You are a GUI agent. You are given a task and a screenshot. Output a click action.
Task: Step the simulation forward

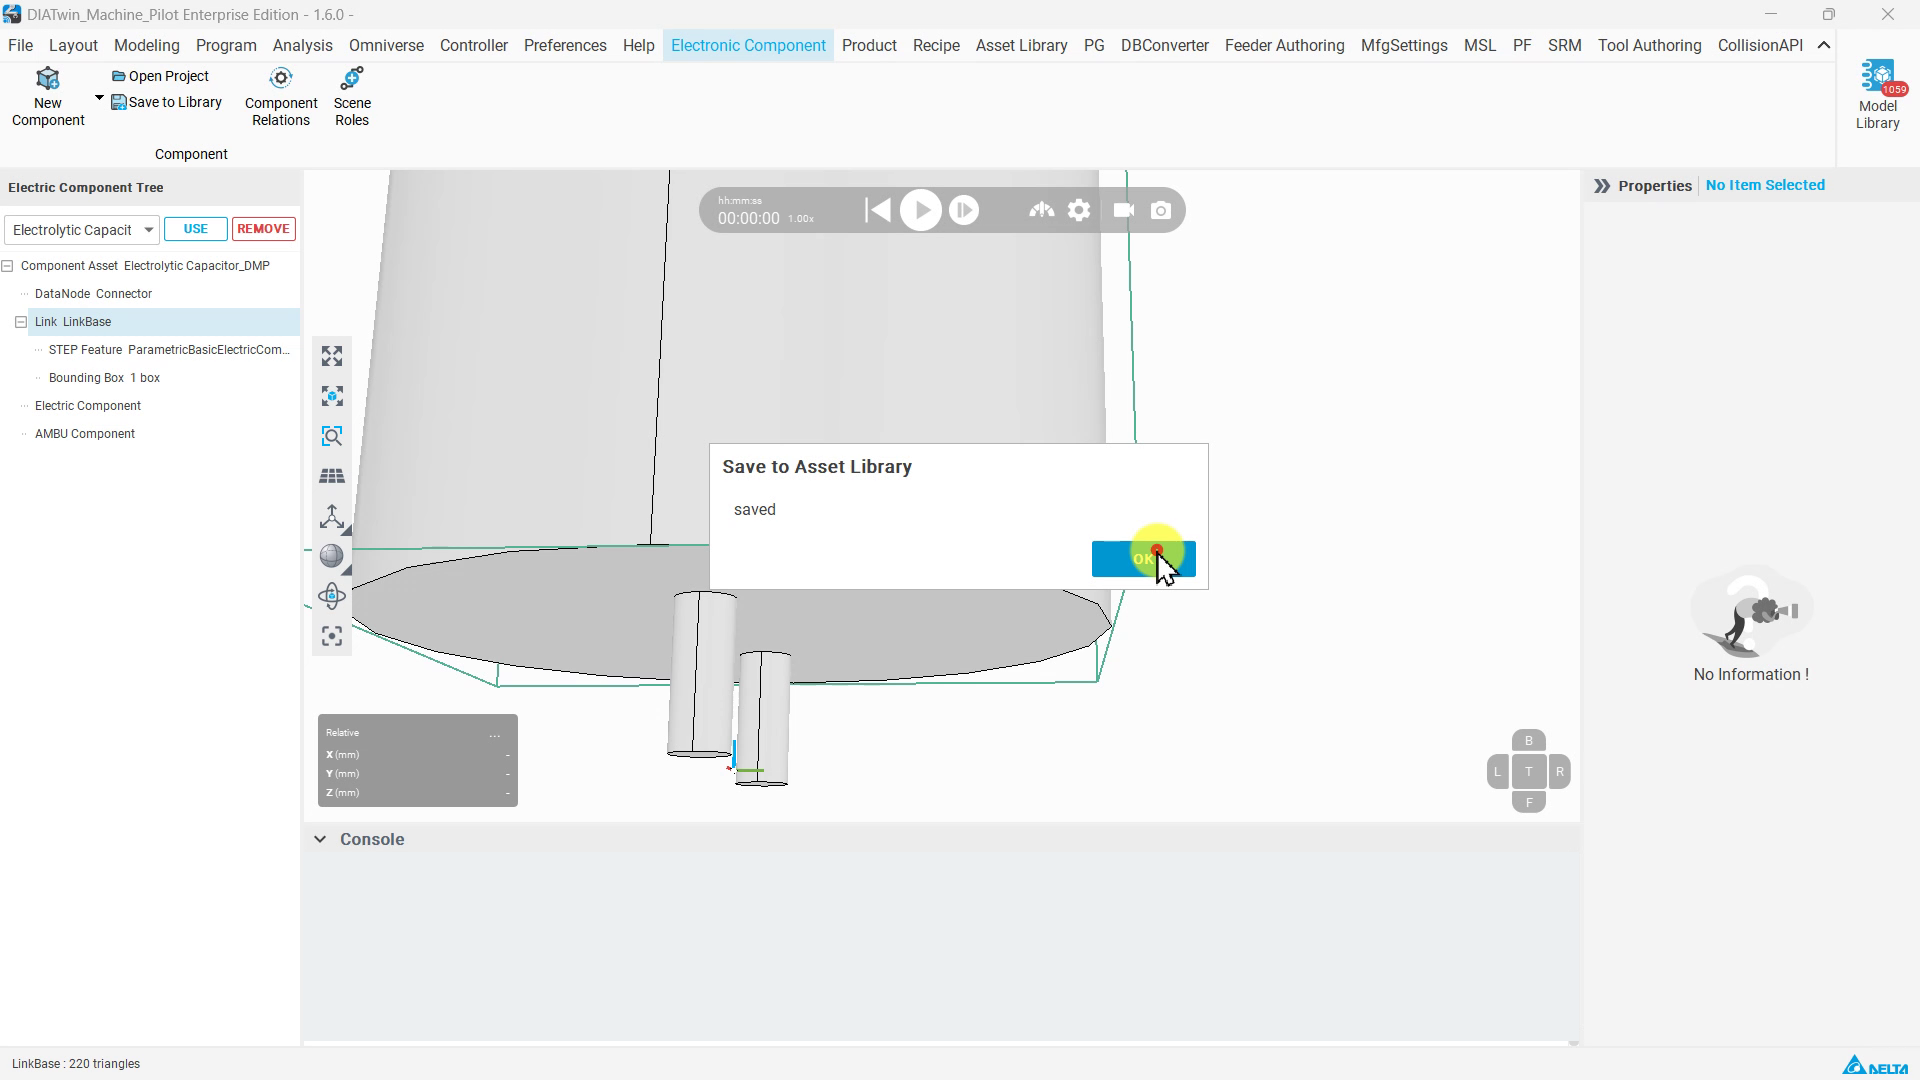pyautogui.click(x=964, y=211)
